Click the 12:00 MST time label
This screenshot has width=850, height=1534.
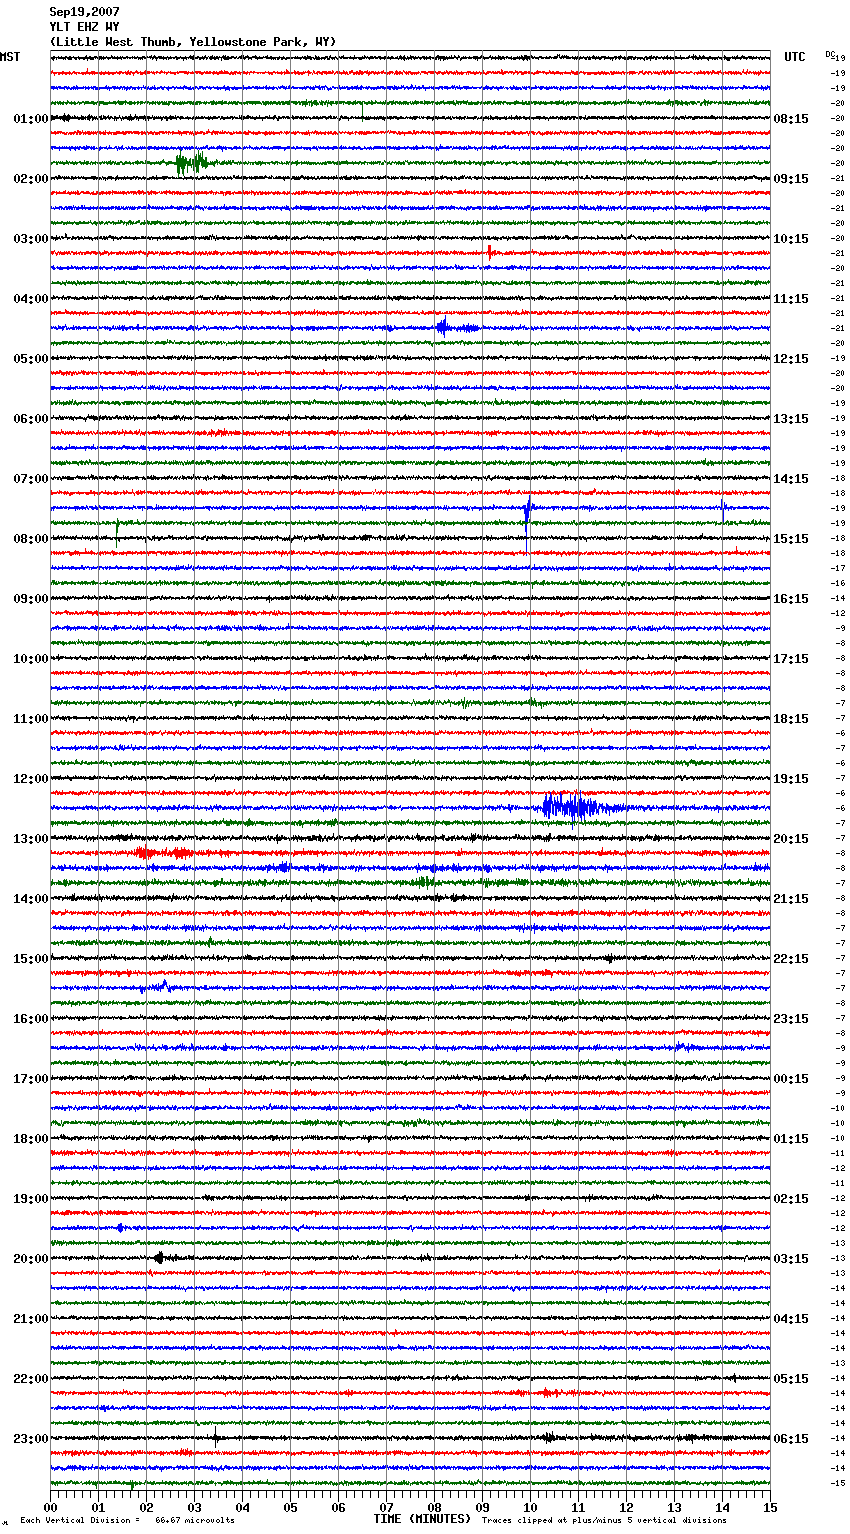[31, 779]
